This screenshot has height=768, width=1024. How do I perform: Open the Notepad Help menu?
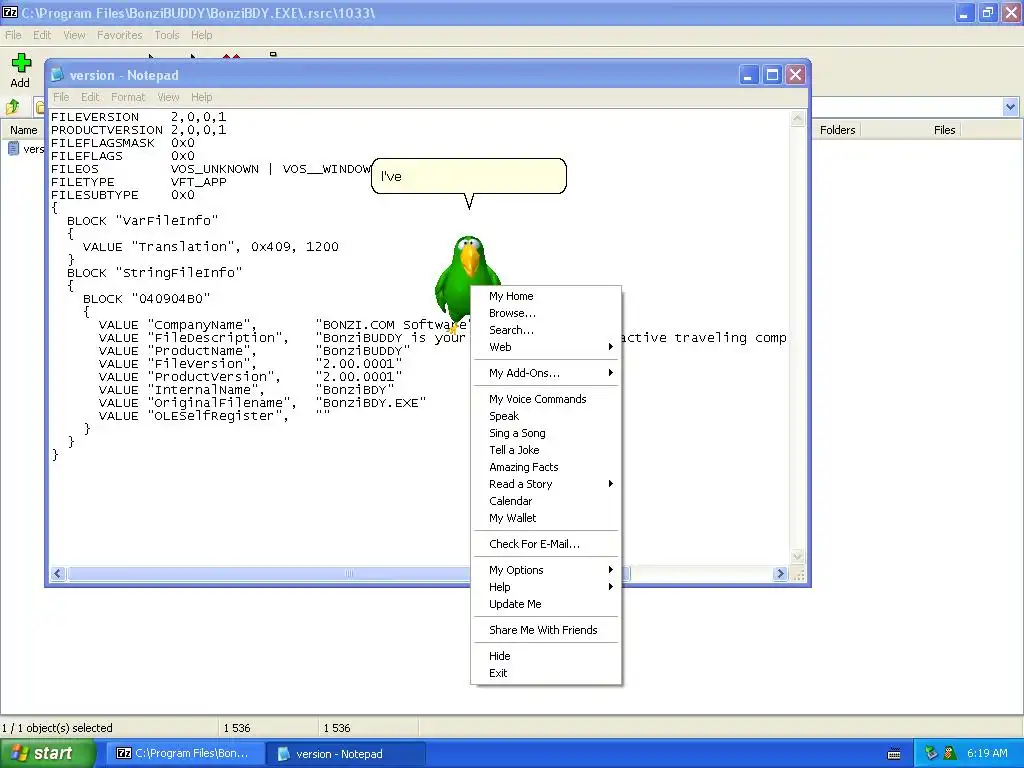pyautogui.click(x=202, y=97)
